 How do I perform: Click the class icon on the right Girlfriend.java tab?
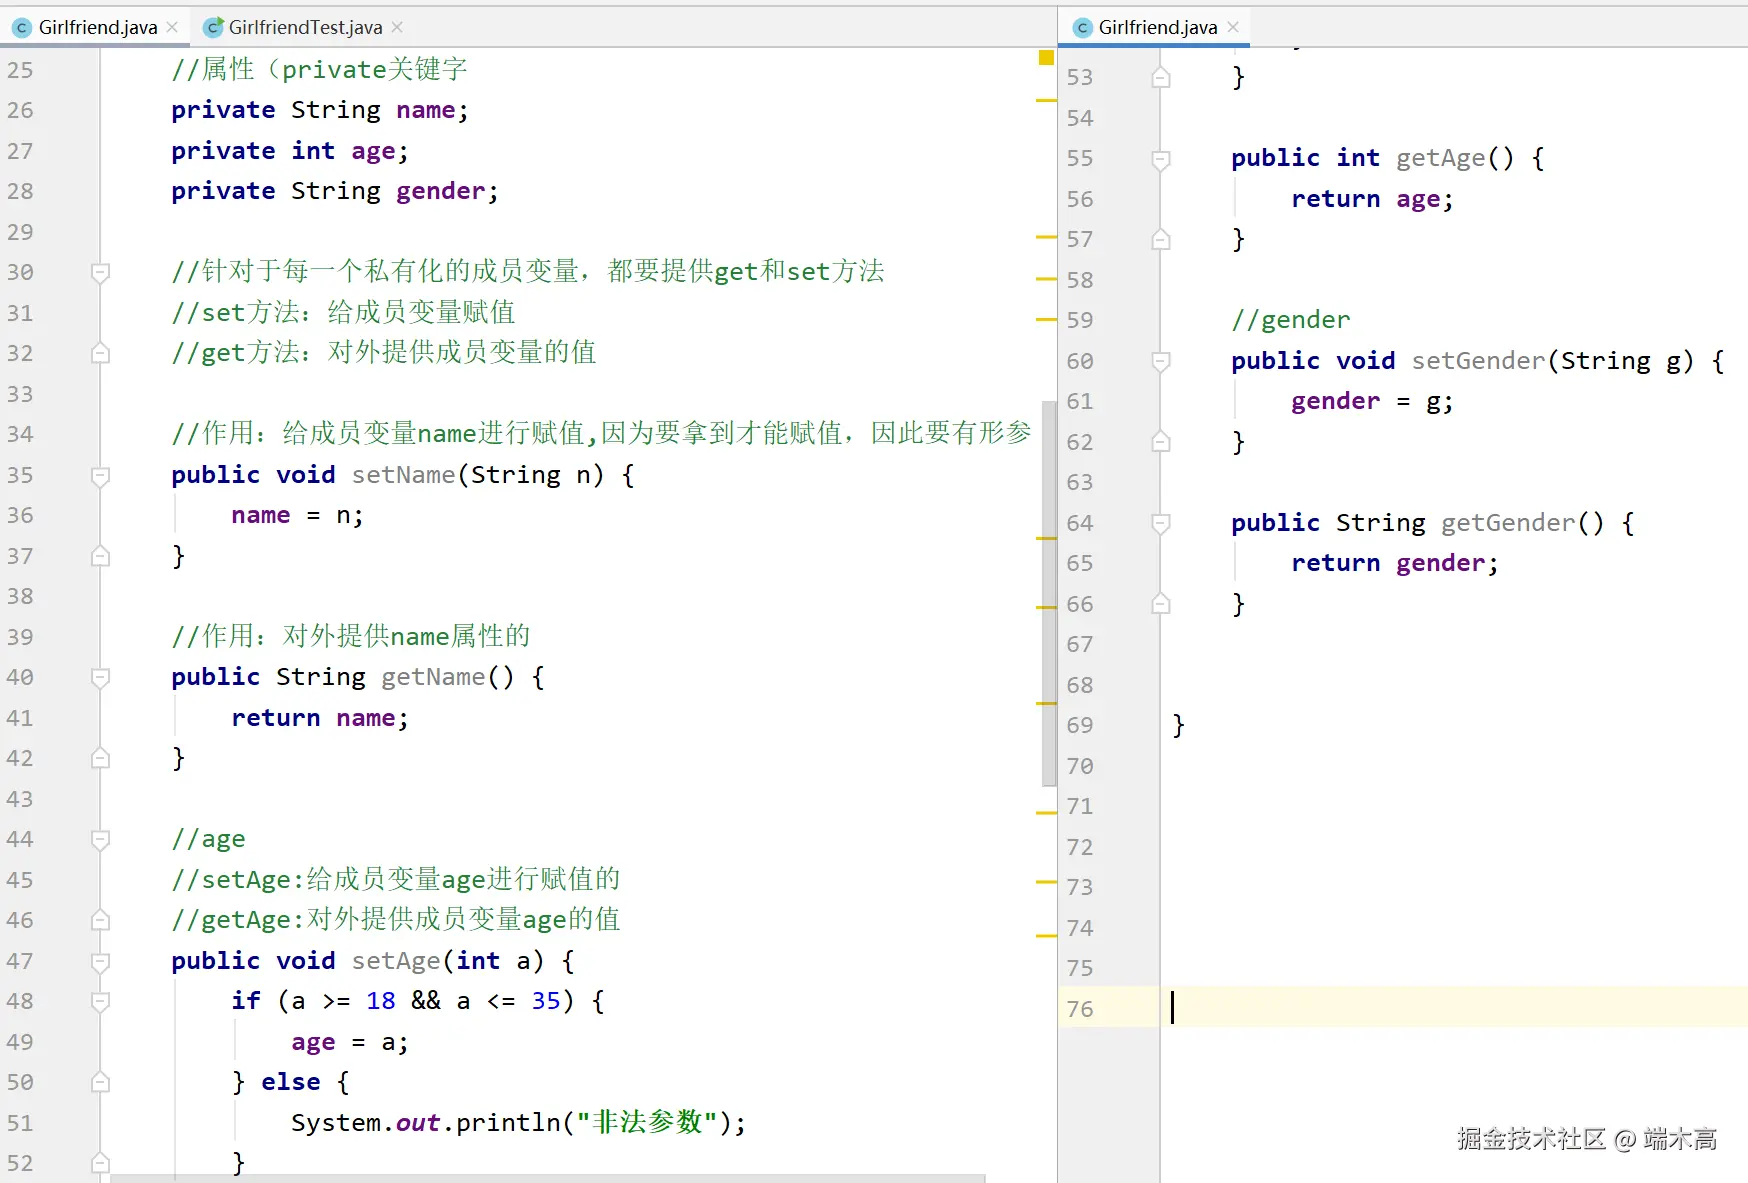(x=1082, y=27)
